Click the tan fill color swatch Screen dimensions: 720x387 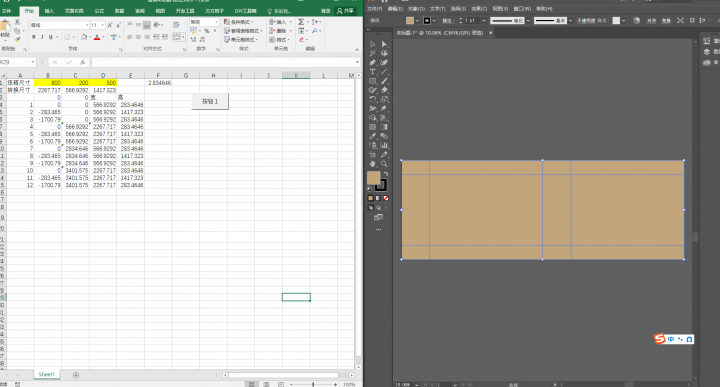tap(373, 178)
